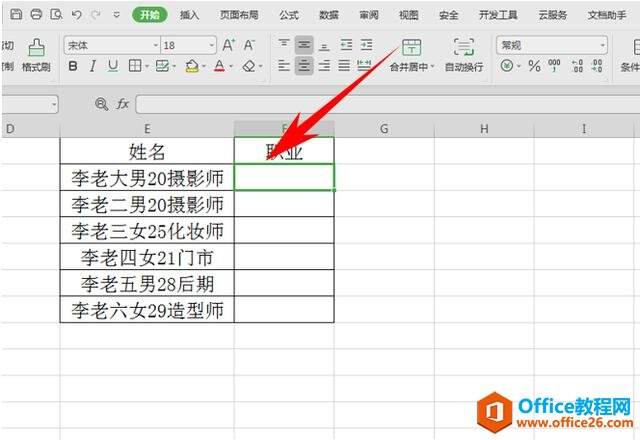Apply cell borders icon

click(135, 66)
